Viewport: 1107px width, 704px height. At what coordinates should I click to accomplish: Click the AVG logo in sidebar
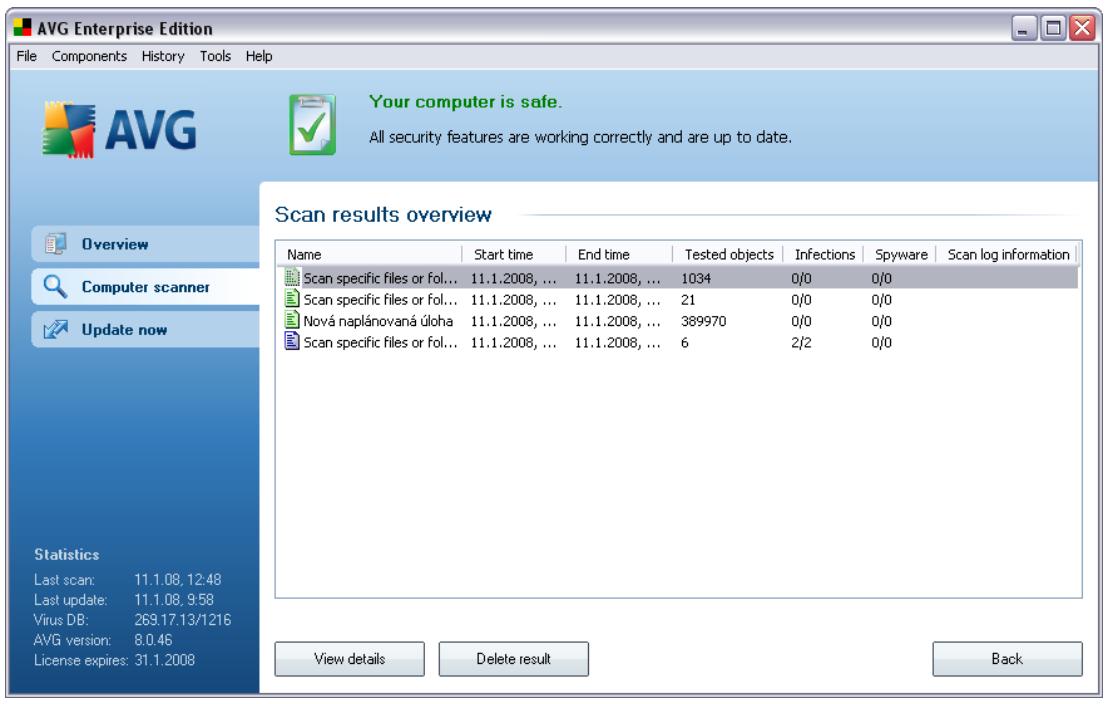tap(119, 130)
